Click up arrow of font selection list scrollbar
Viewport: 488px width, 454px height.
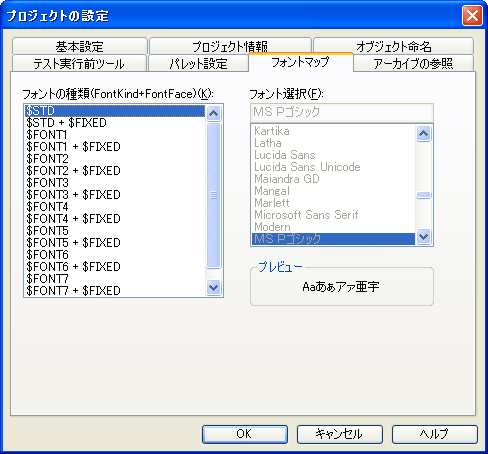click(423, 134)
